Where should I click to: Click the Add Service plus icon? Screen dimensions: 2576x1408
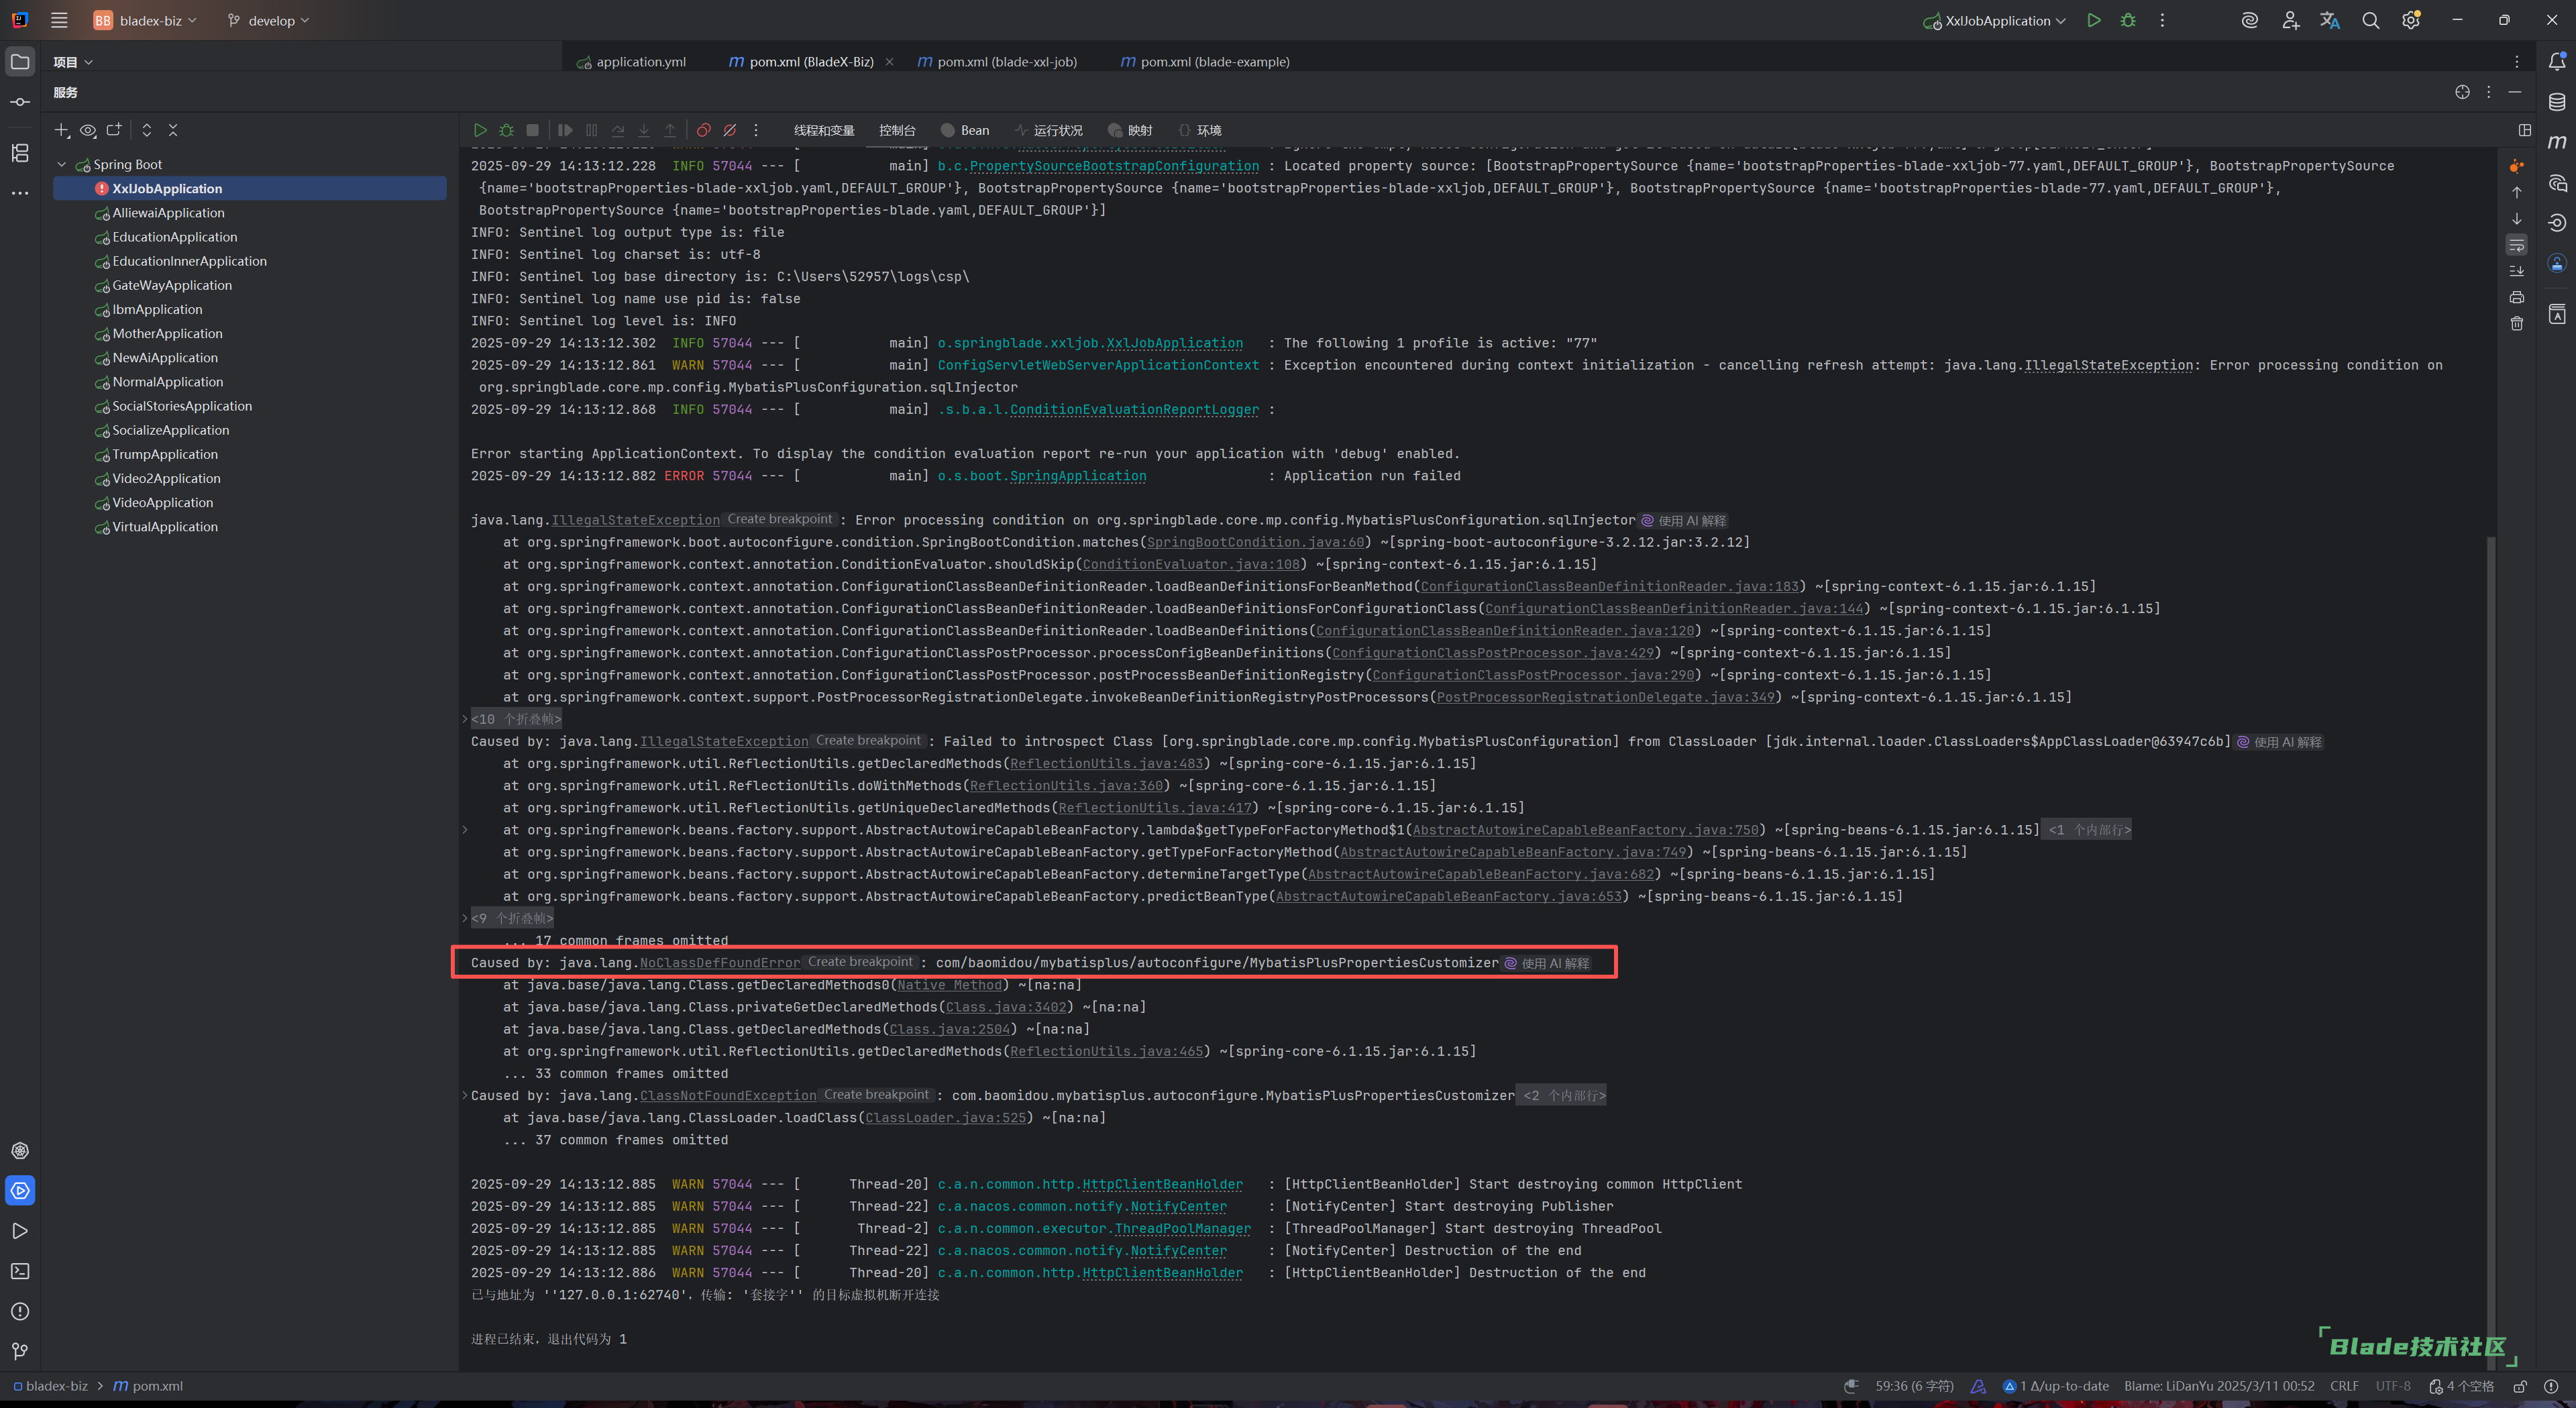click(x=62, y=130)
